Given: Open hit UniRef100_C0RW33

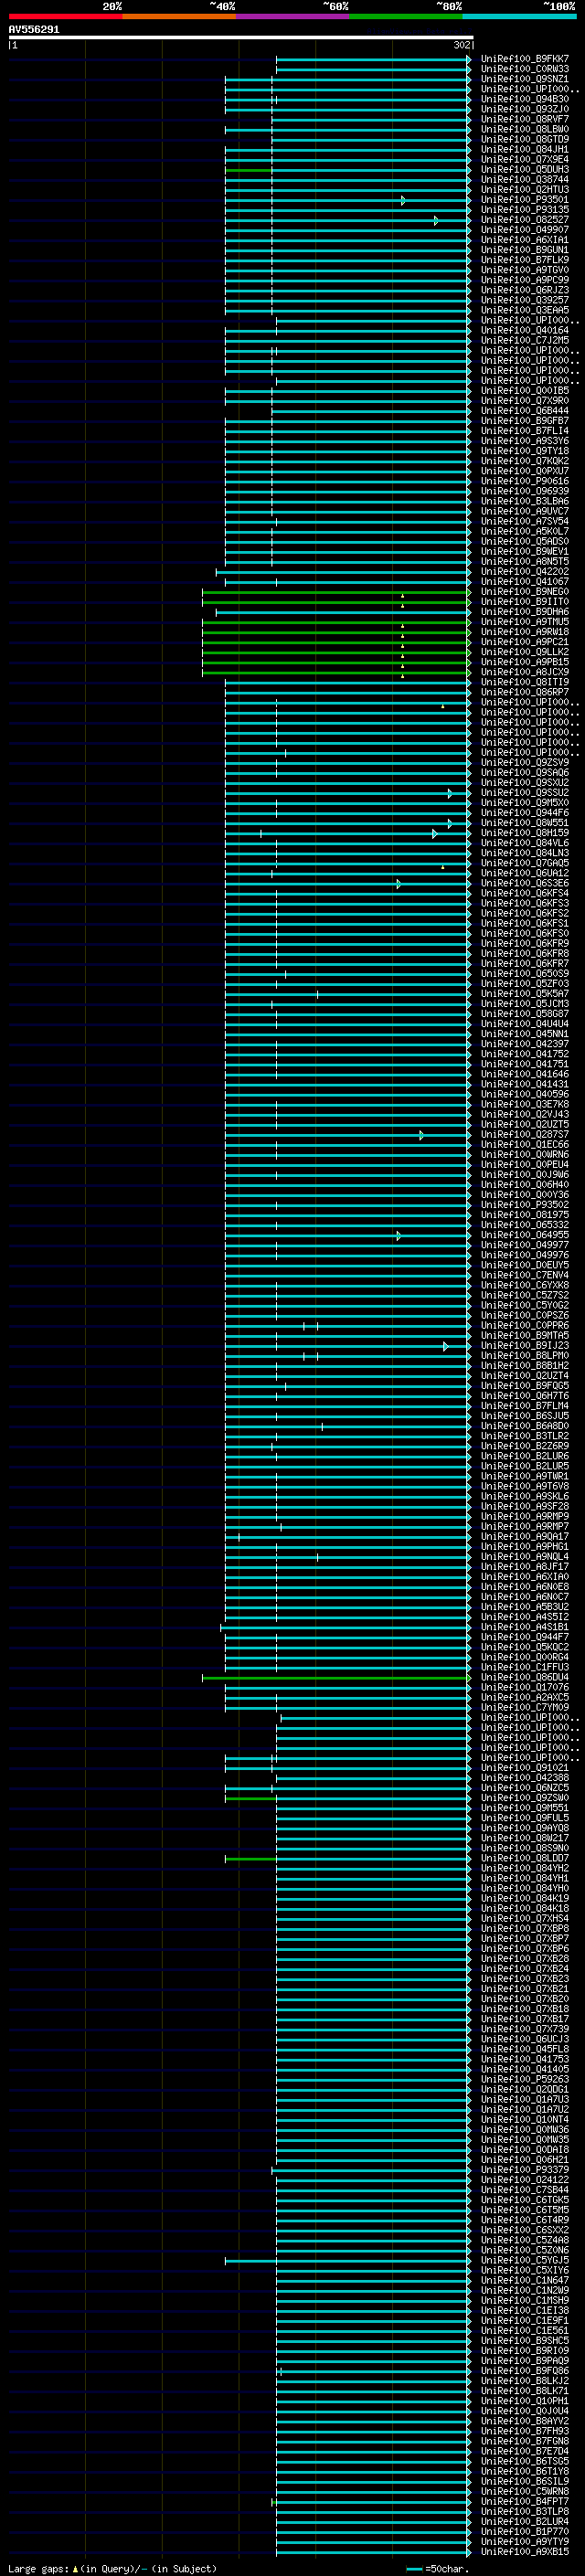Looking at the screenshot, I should point(525,69).
